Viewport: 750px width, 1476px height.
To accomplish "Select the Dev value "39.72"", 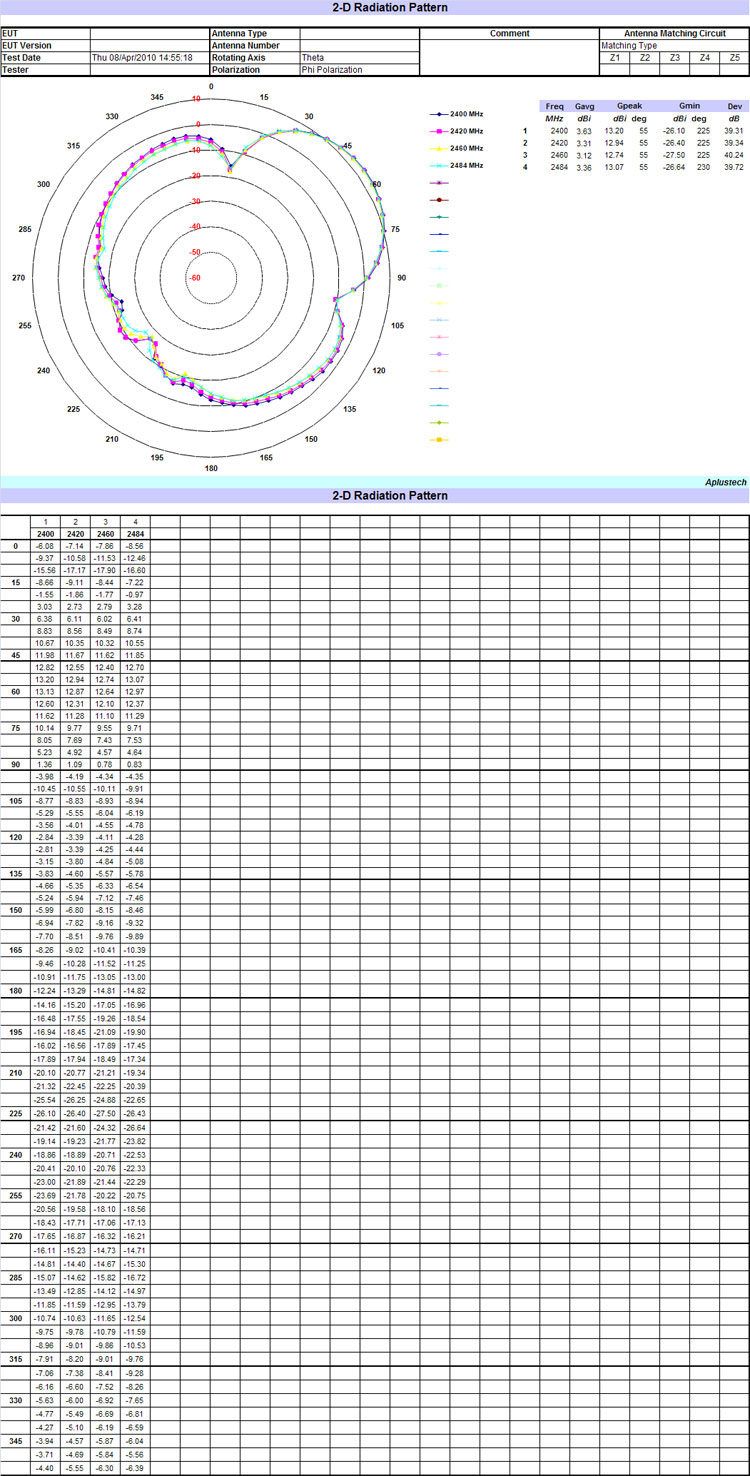I will point(733,167).
